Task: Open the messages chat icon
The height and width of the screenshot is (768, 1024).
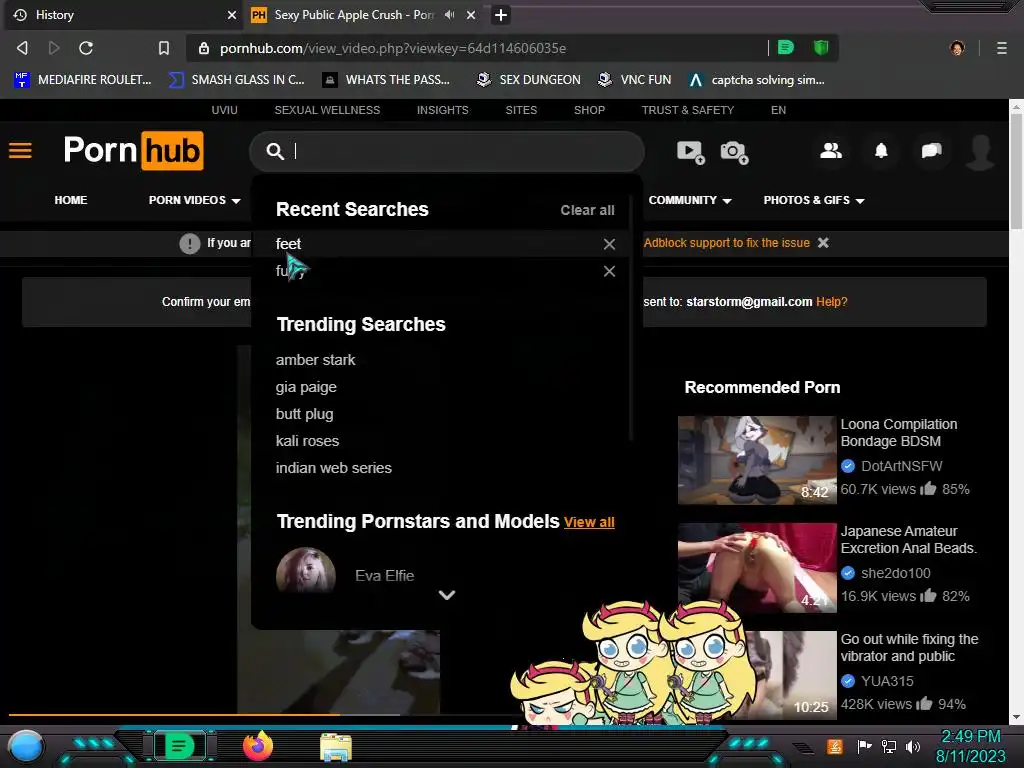Action: pyautogui.click(x=931, y=151)
